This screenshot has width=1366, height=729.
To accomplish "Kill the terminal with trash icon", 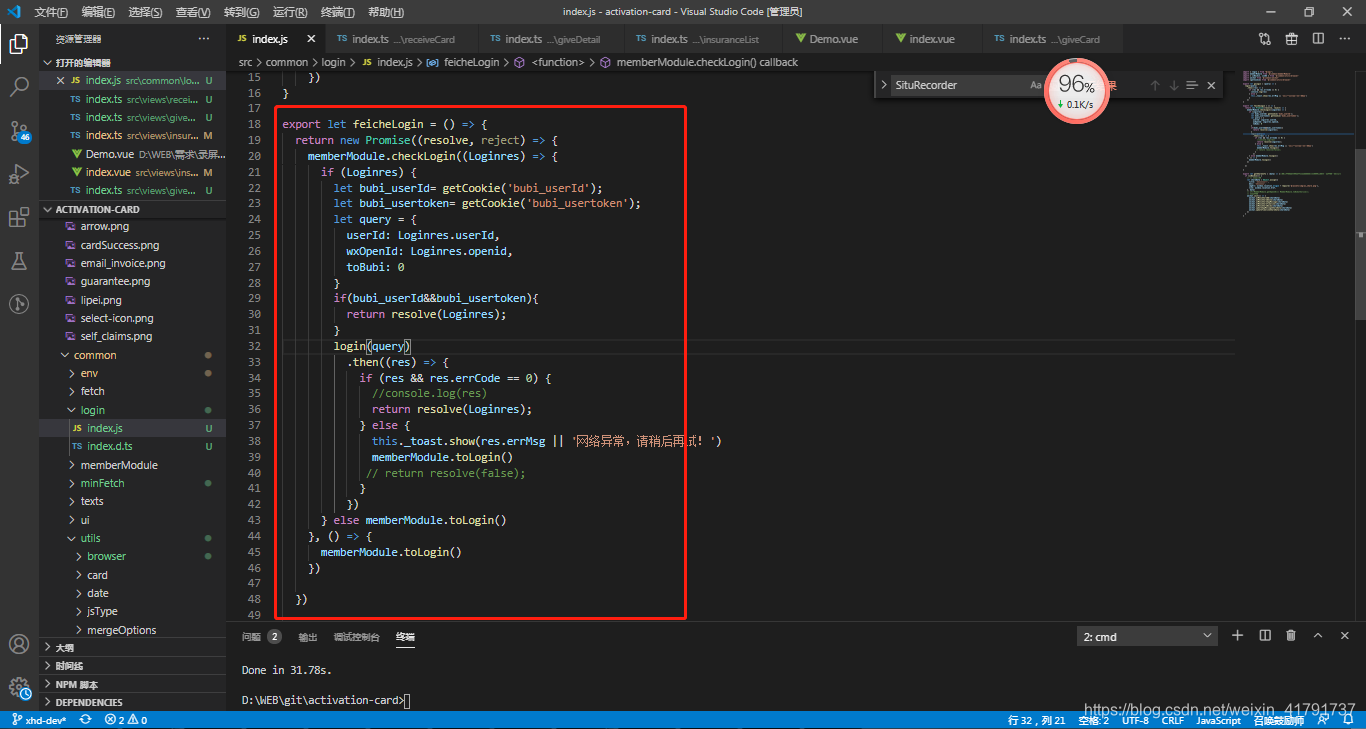I will tap(1291, 635).
